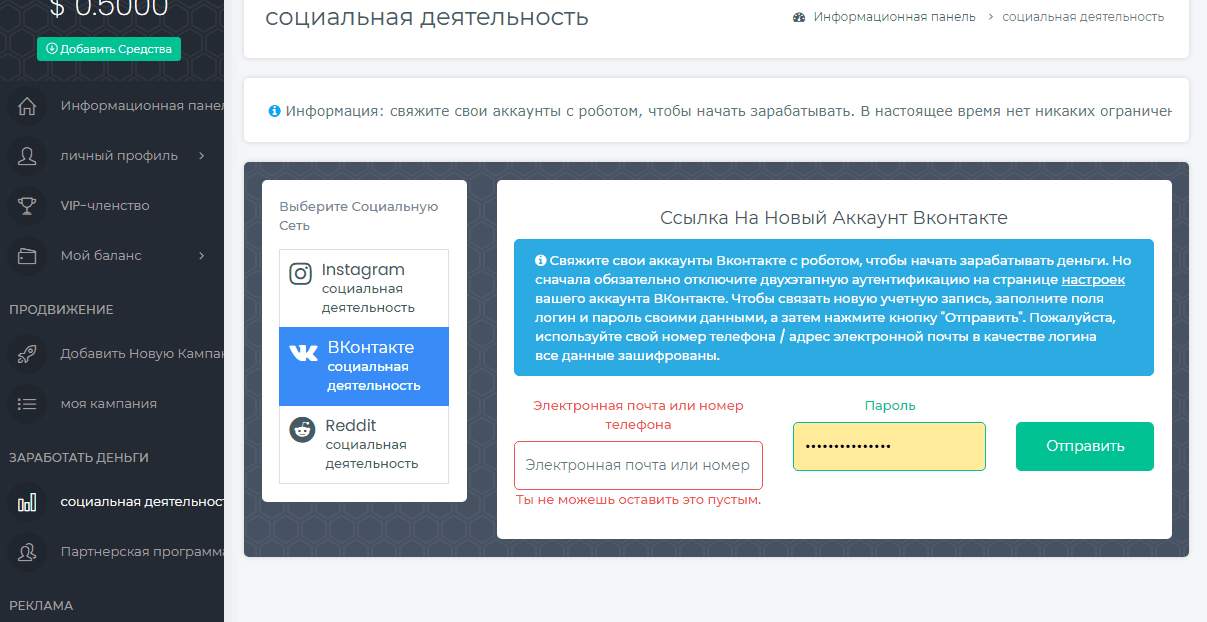Focus the Пароль password field
1207x622 pixels.
[889, 446]
